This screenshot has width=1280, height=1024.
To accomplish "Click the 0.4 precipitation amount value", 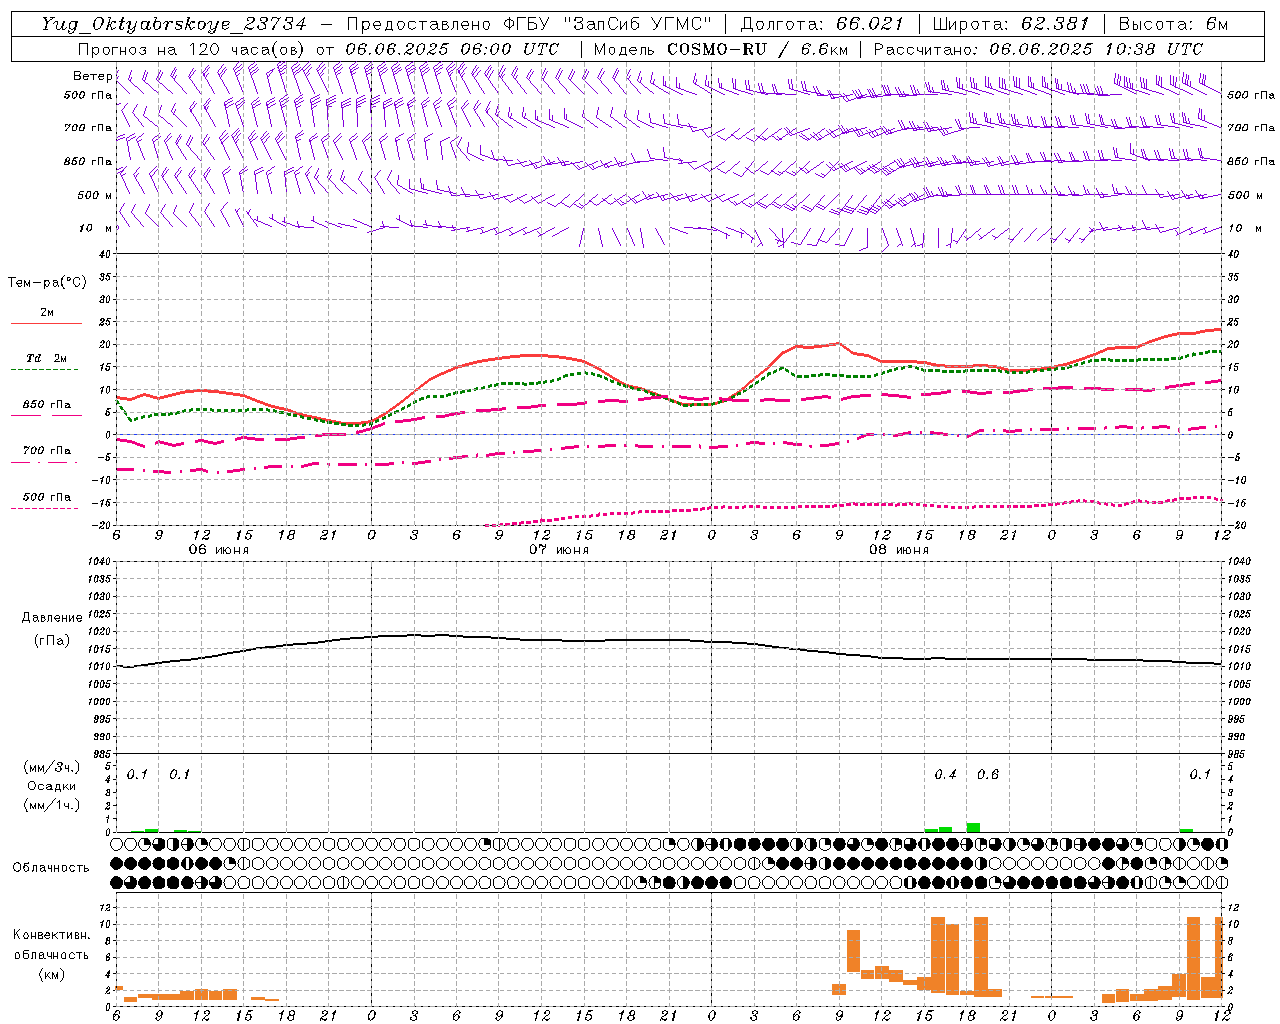I will click(x=945, y=775).
